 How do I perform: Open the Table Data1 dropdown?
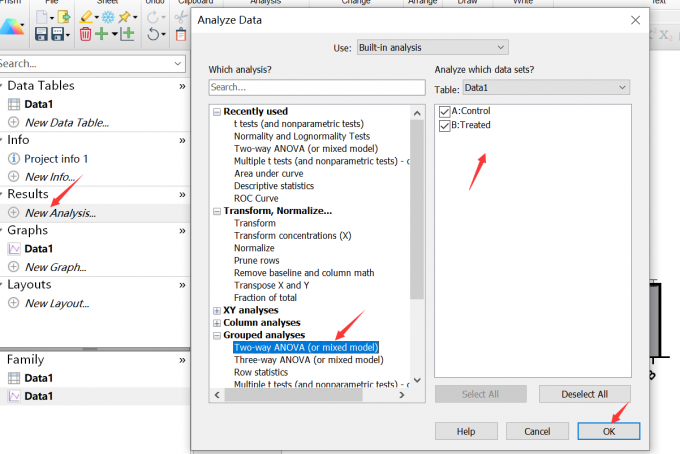[x=545, y=87]
